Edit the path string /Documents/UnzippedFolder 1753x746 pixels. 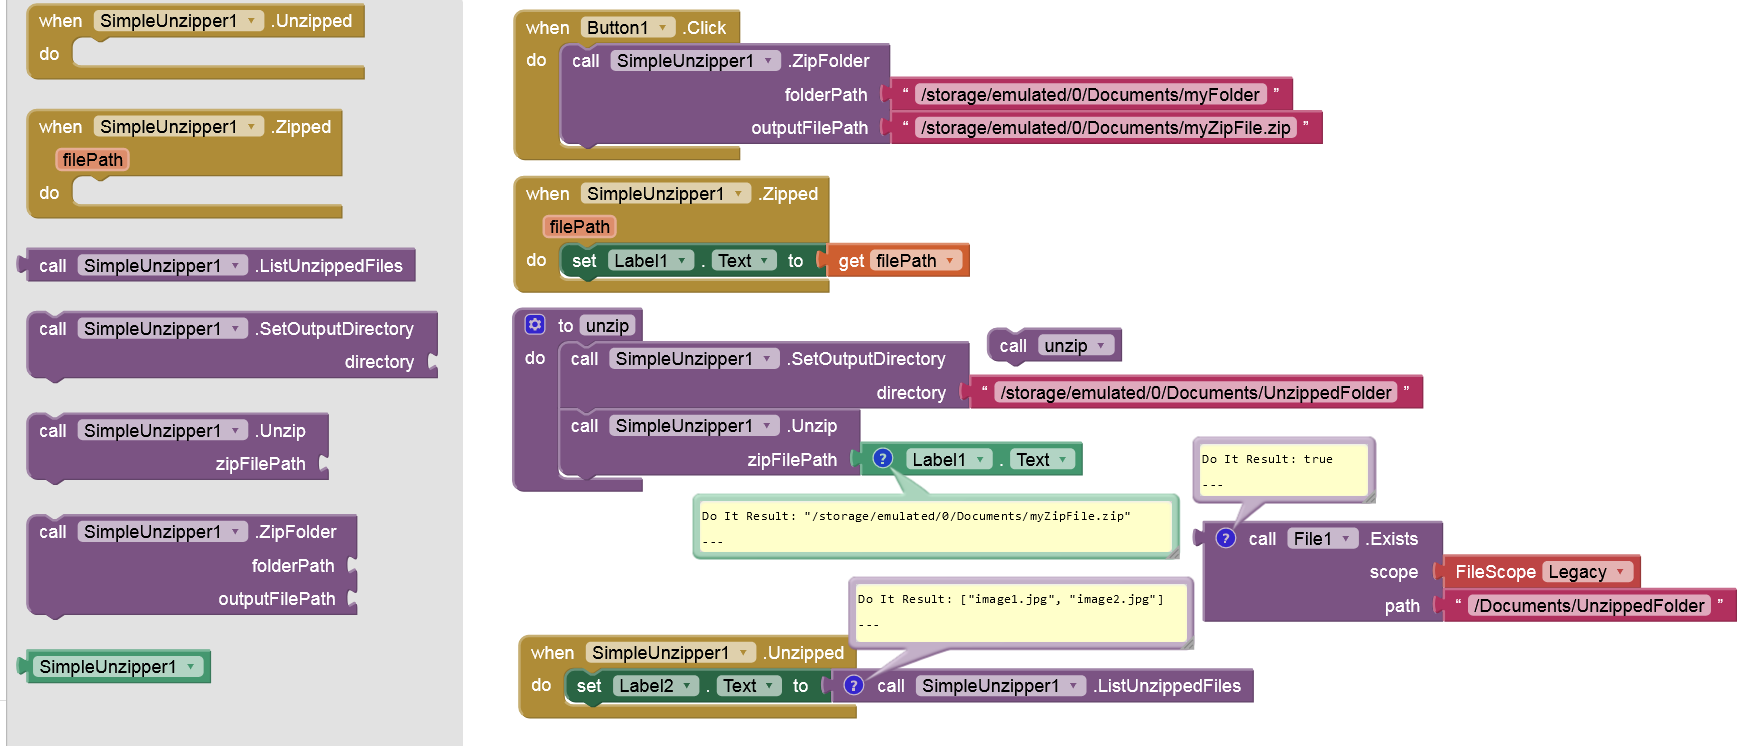point(1589,606)
